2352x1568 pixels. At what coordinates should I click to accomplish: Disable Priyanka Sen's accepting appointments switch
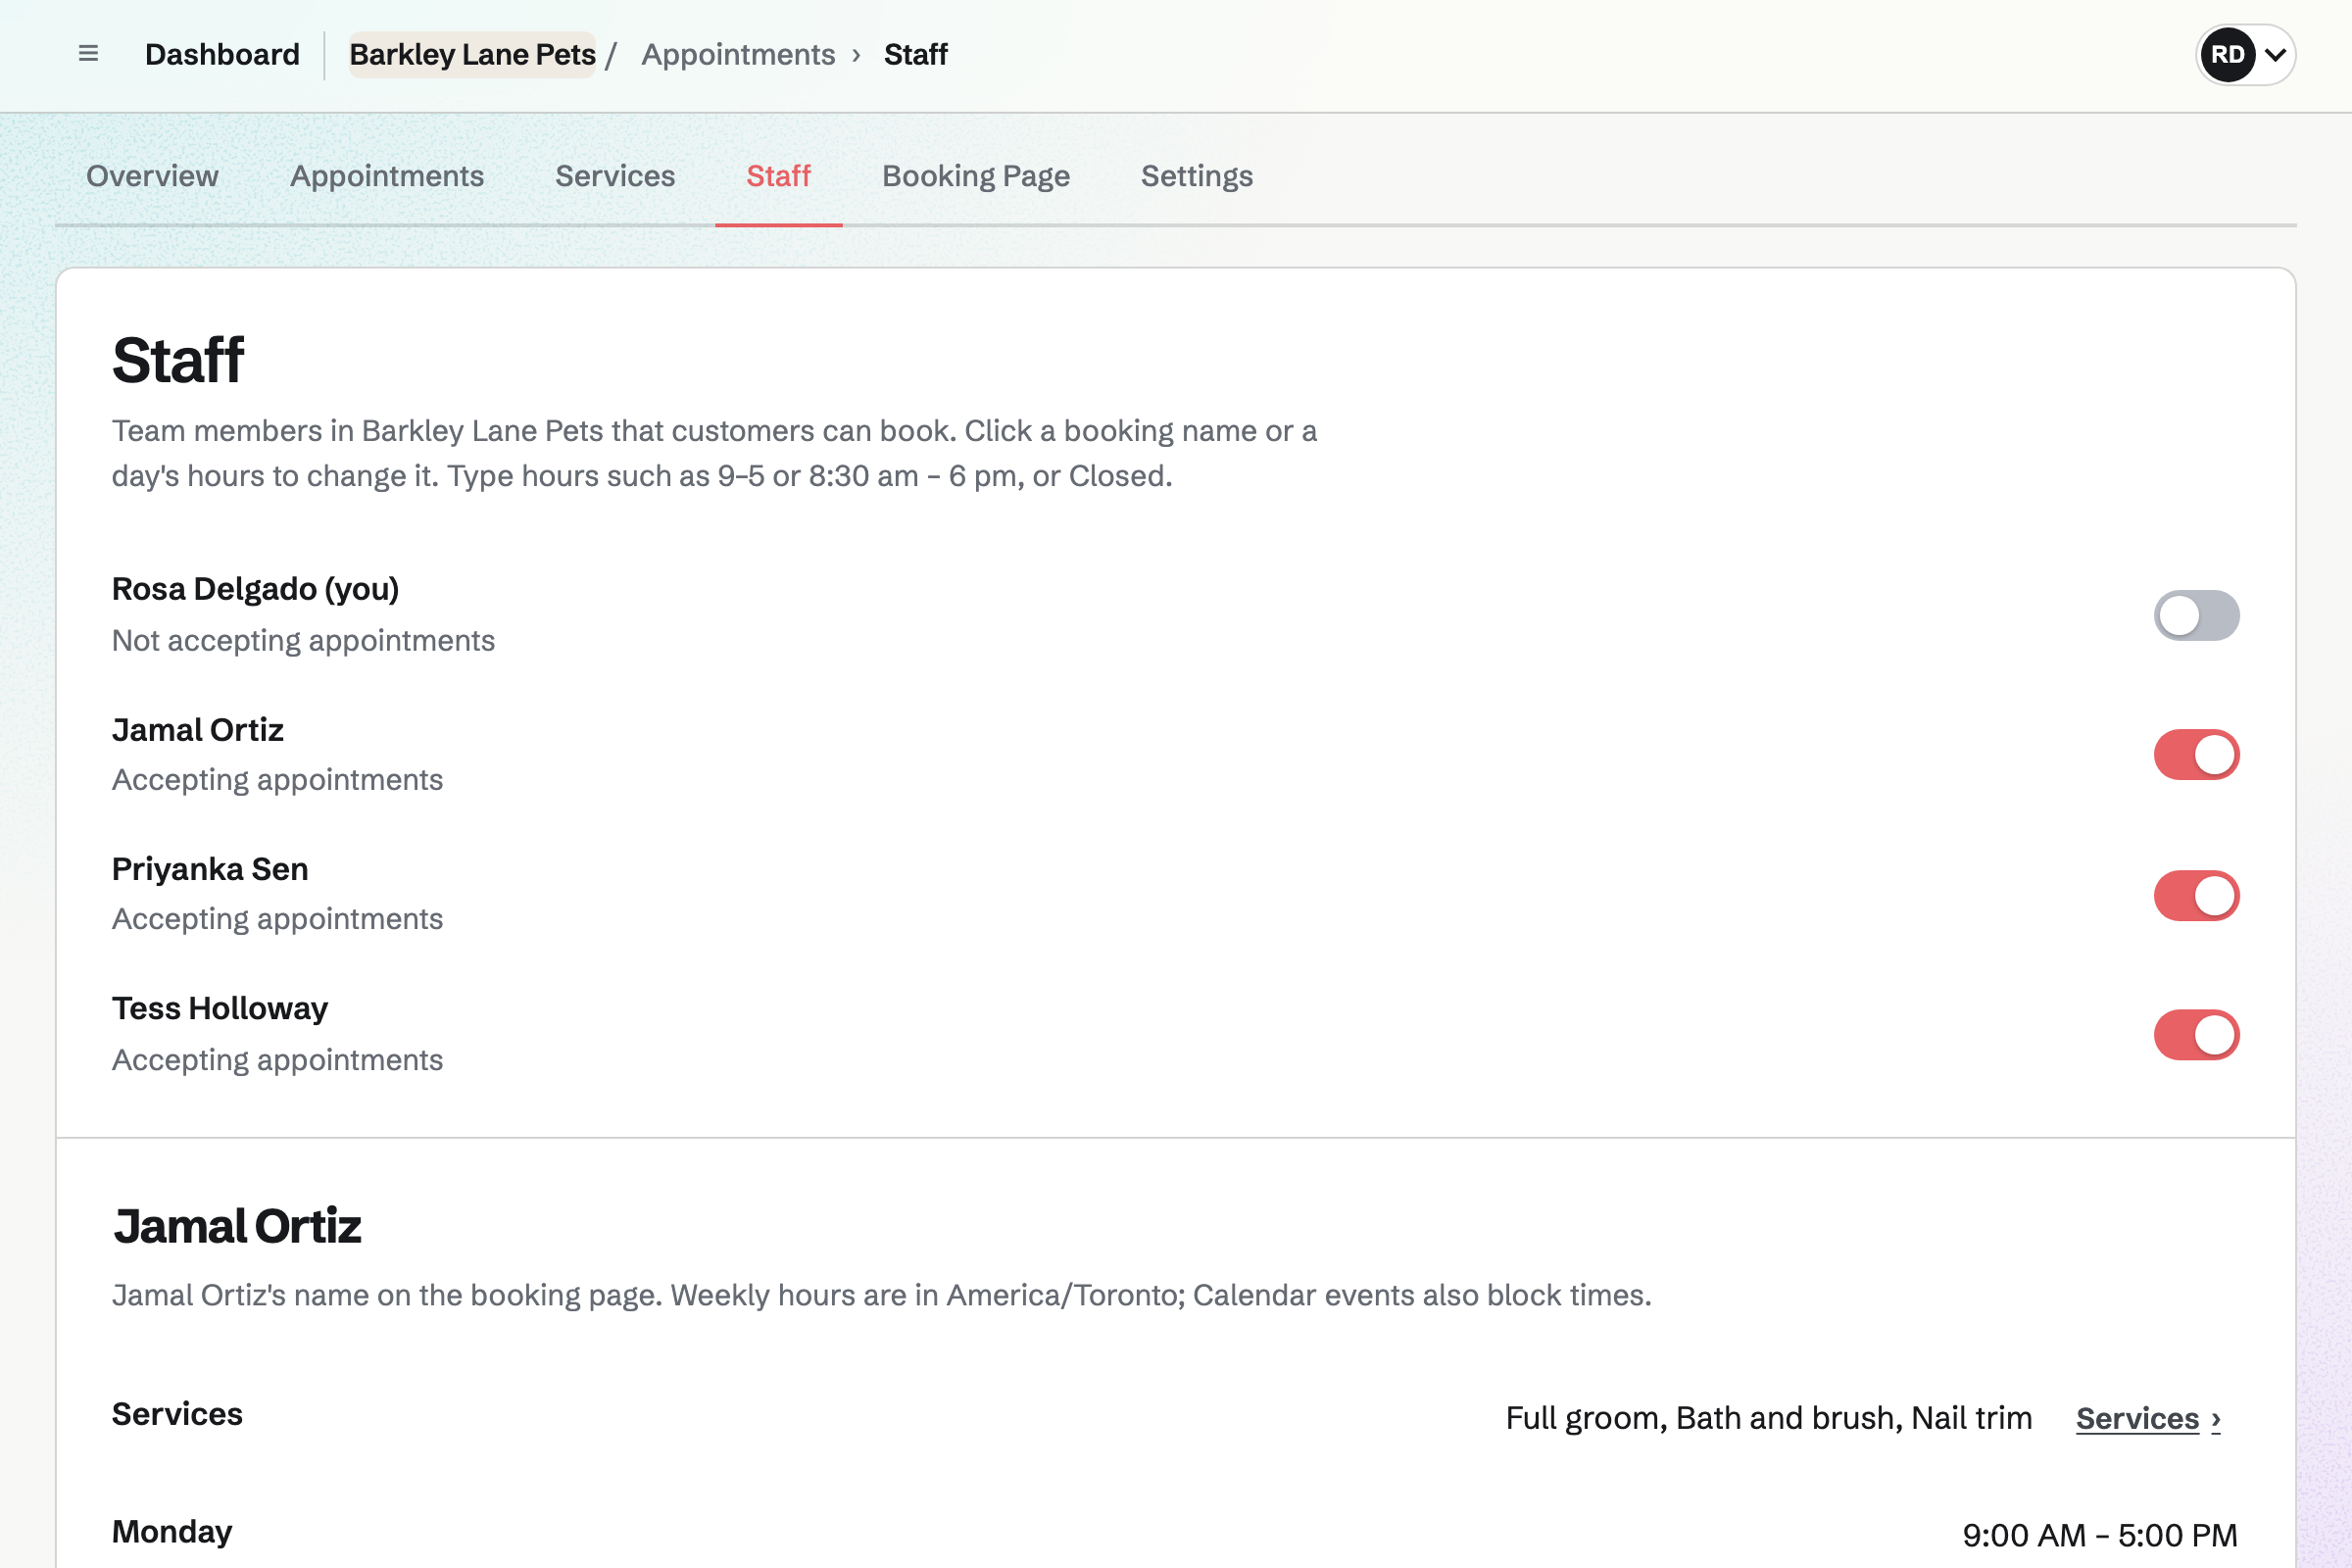click(x=2196, y=895)
